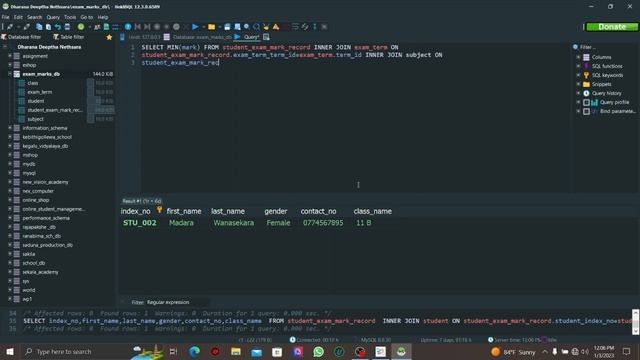The image size is (640, 360).
Task: Open the Help menu
Action: [102, 17]
